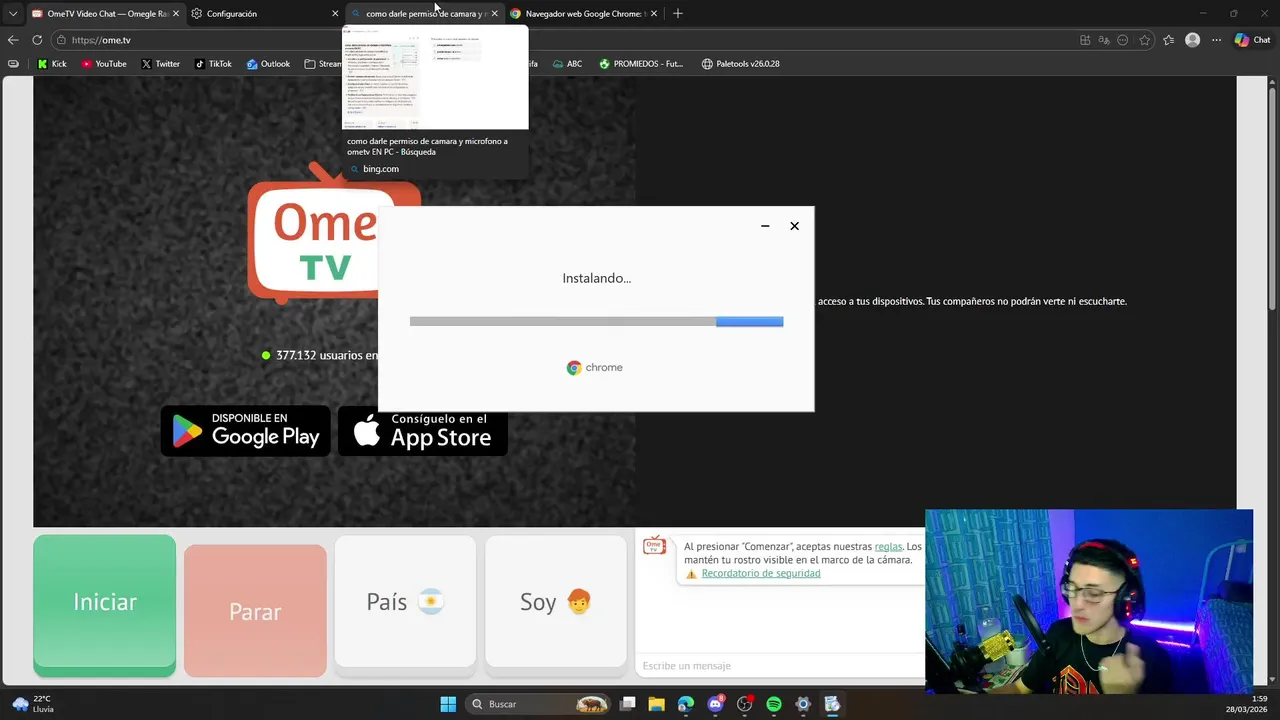Reload the ome.tv page

click(37, 40)
